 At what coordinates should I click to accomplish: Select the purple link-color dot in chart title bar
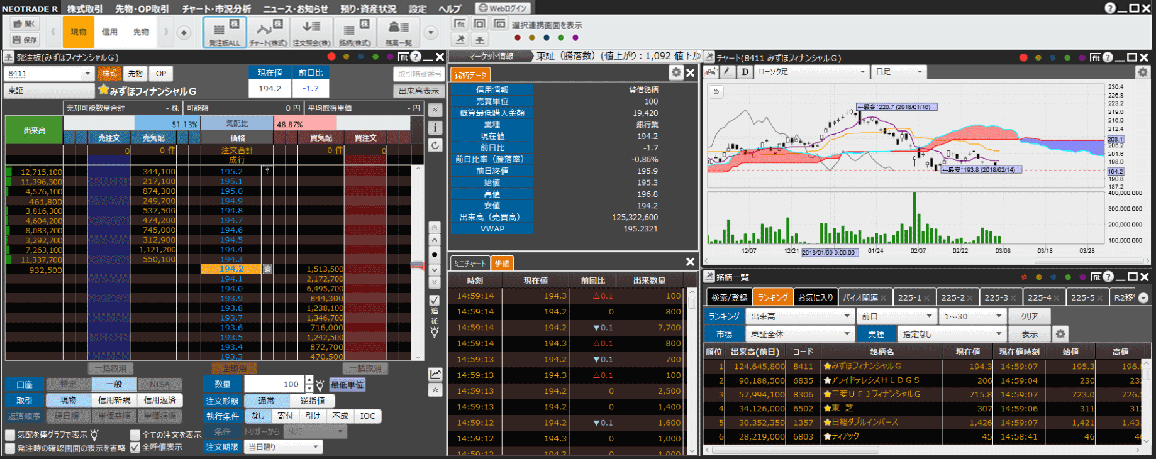coord(1082,57)
